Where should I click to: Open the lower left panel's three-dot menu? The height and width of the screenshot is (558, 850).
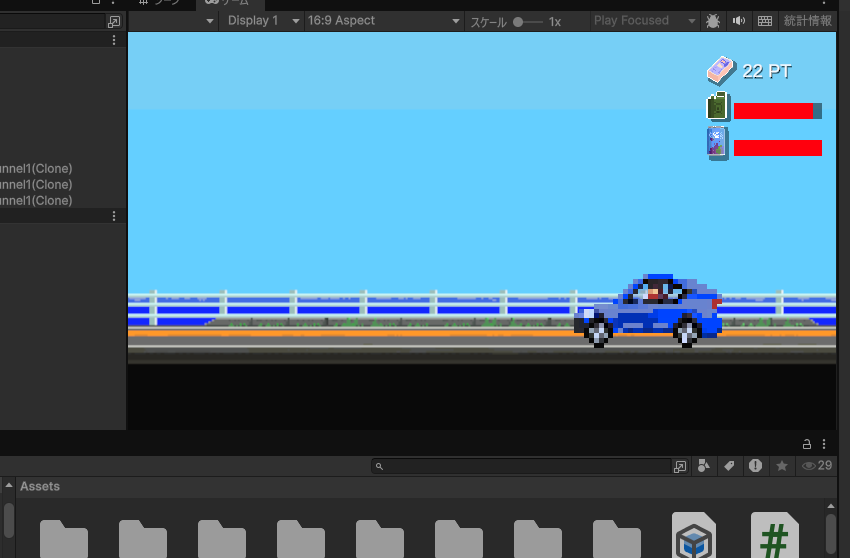114,216
